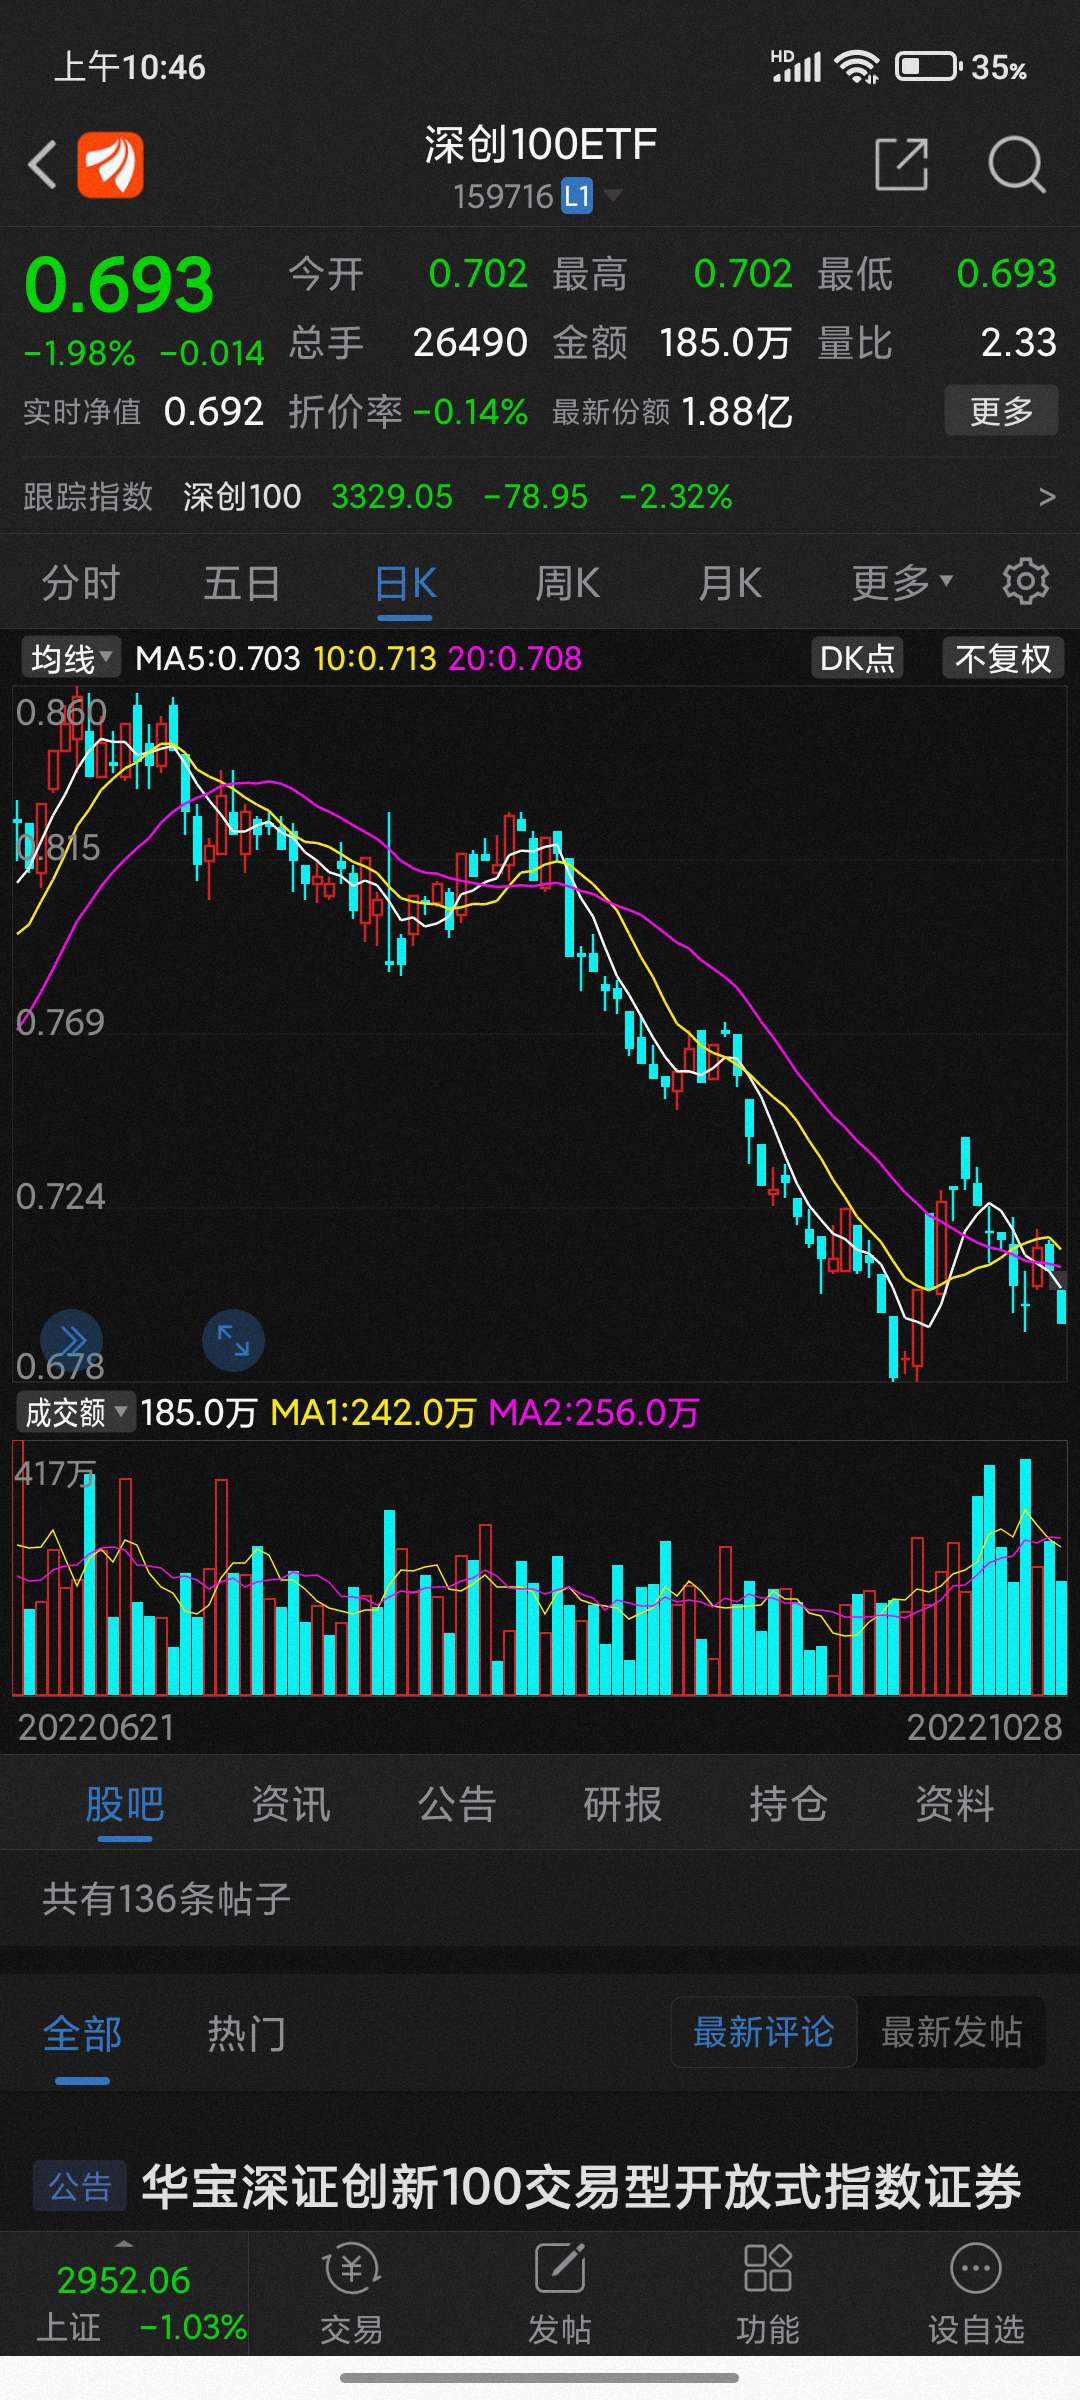Open the 华宝深证创新100 announcement post
The image size is (1080, 2400).
[581, 2186]
